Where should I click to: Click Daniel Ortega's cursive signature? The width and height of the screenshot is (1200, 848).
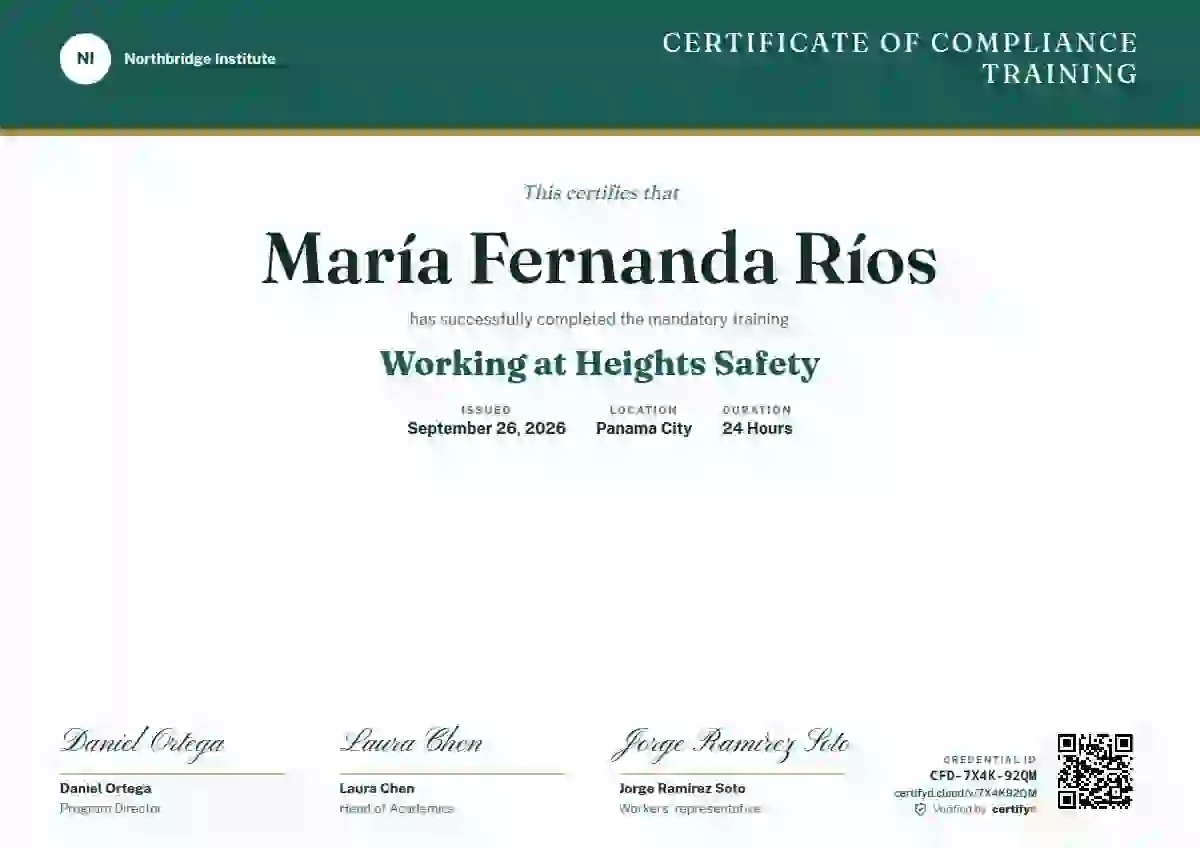click(x=143, y=742)
